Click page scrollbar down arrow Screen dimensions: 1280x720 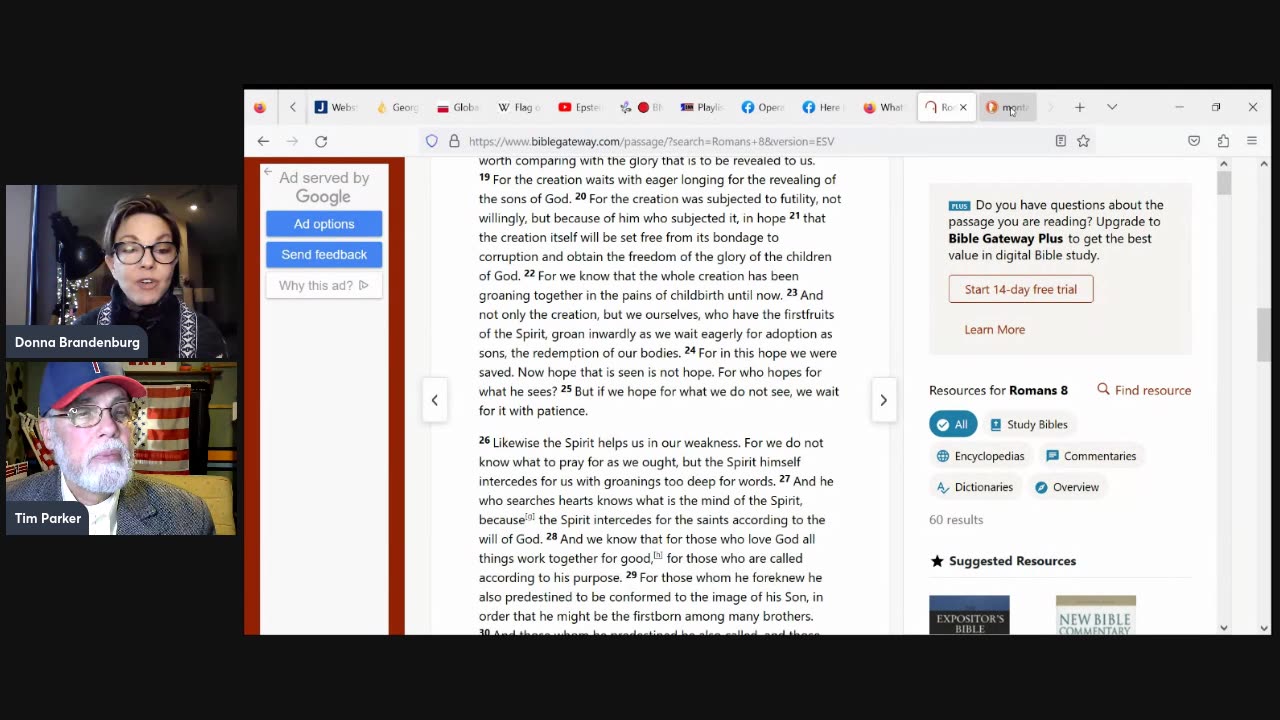(x=1264, y=628)
